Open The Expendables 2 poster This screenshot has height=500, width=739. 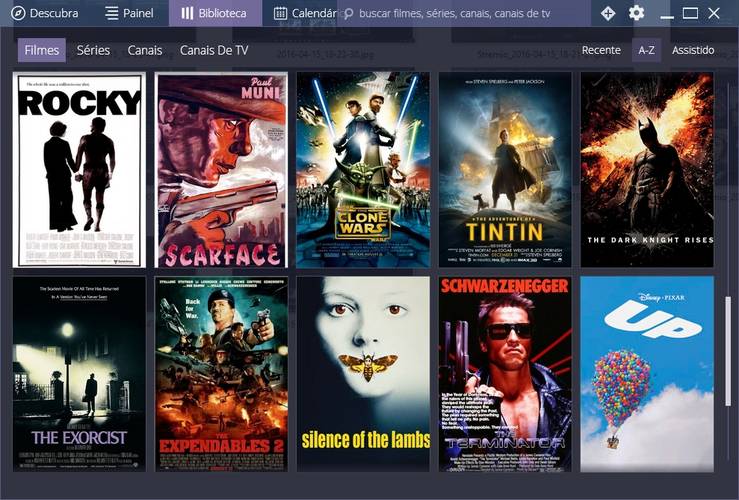[221, 374]
